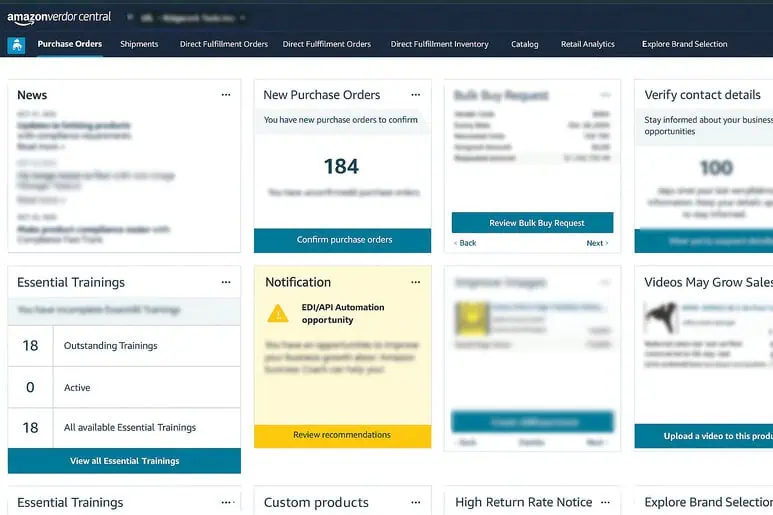Viewport: 773px width, 515px height.
Task: Click the 184 purchase orders count
Action: (341, 167)
